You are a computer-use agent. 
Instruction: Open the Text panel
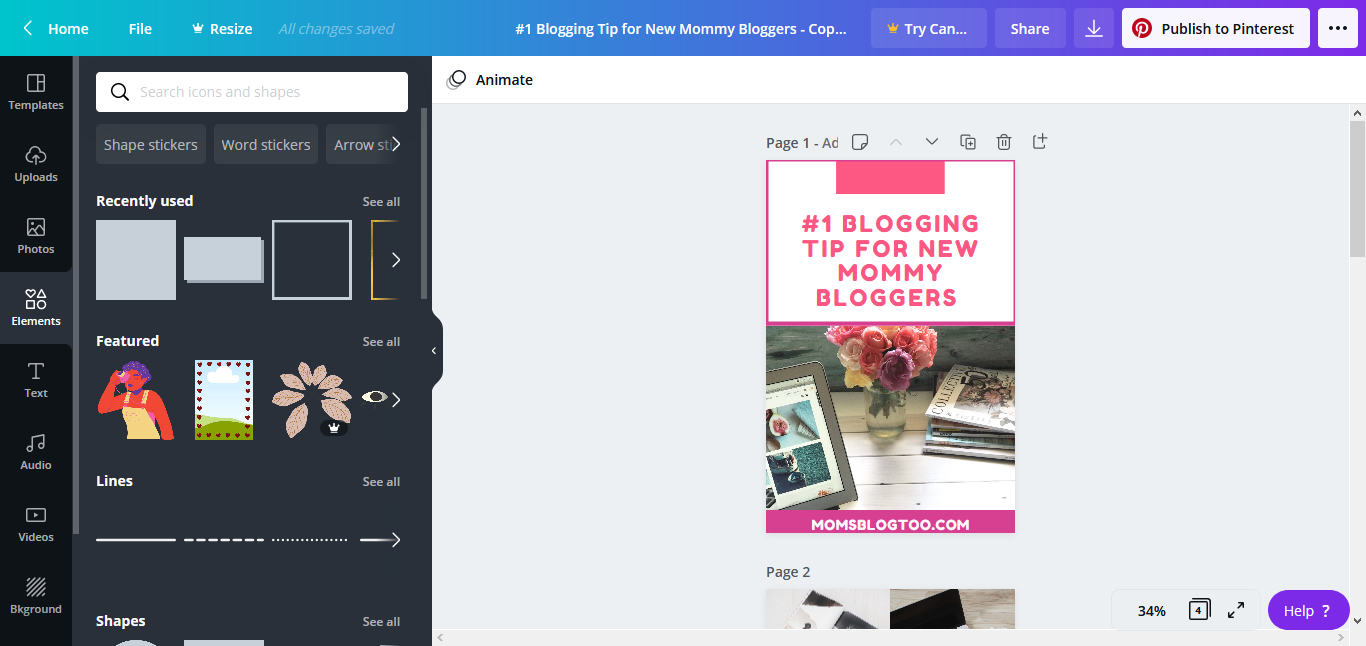coord(36,380)
